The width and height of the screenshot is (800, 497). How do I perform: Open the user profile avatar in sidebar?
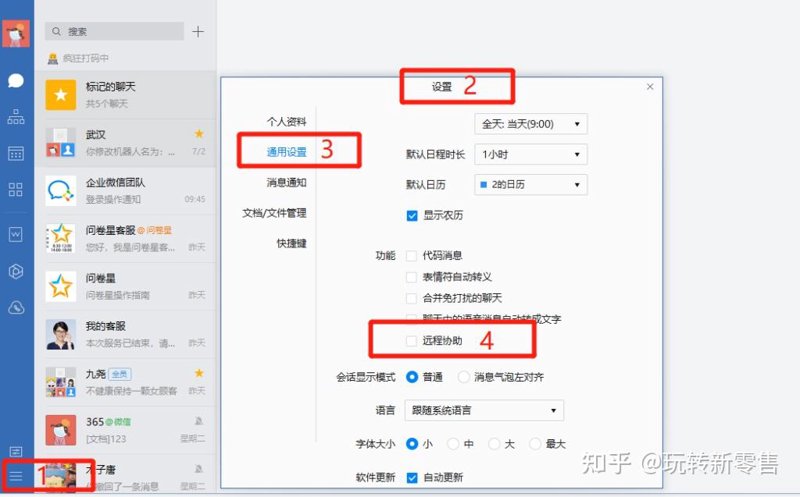point(16,34)
